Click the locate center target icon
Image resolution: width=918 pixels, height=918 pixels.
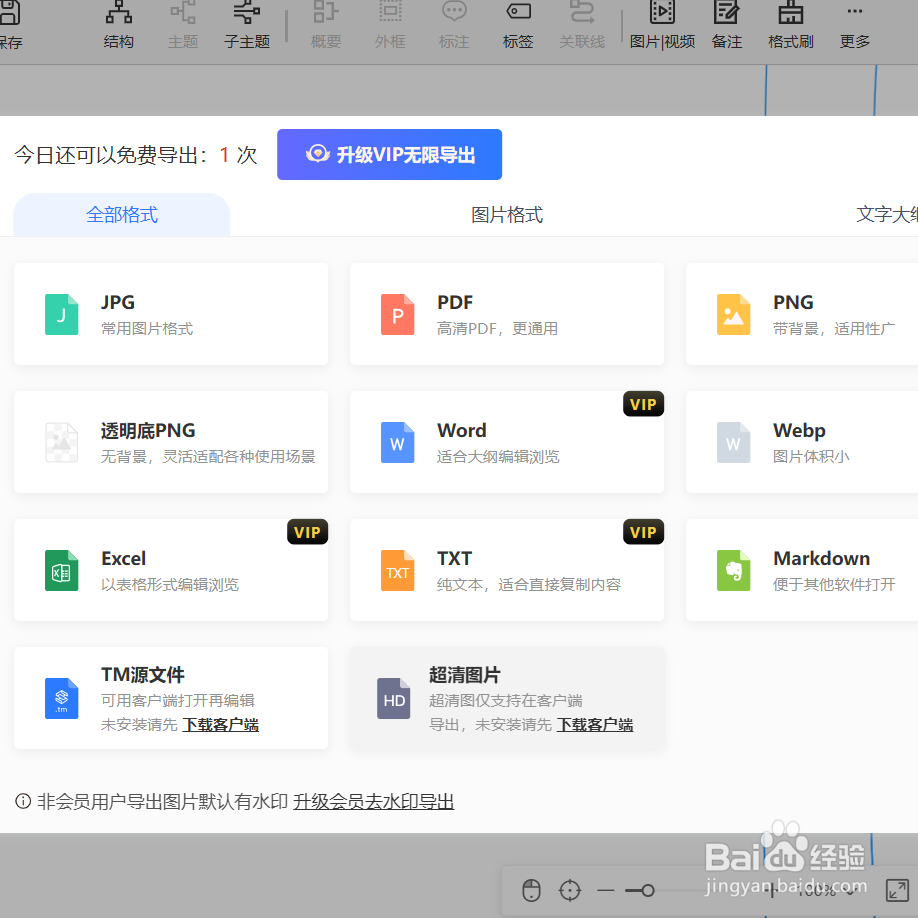click(x=570, y=890)
